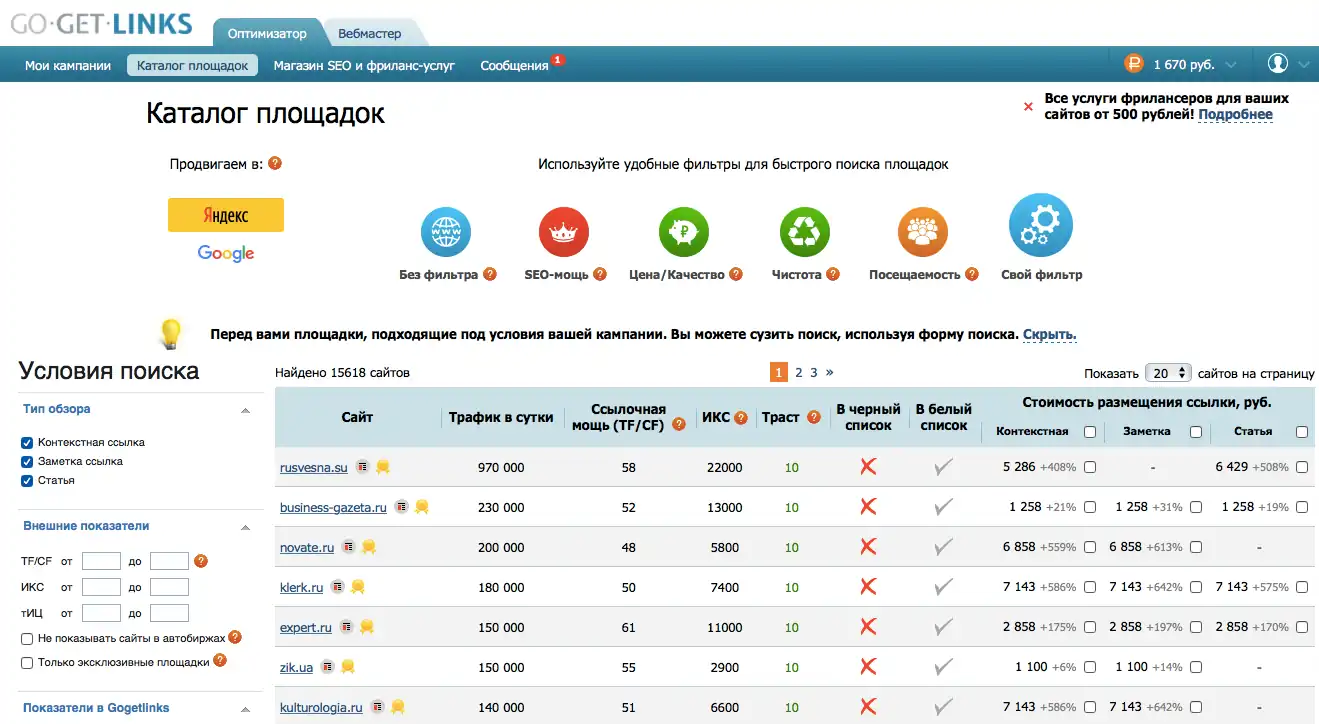Click the table icon next to business-gazeta.ru
1319x724 pixels.
pyautogui.click(x=401, y=507)
